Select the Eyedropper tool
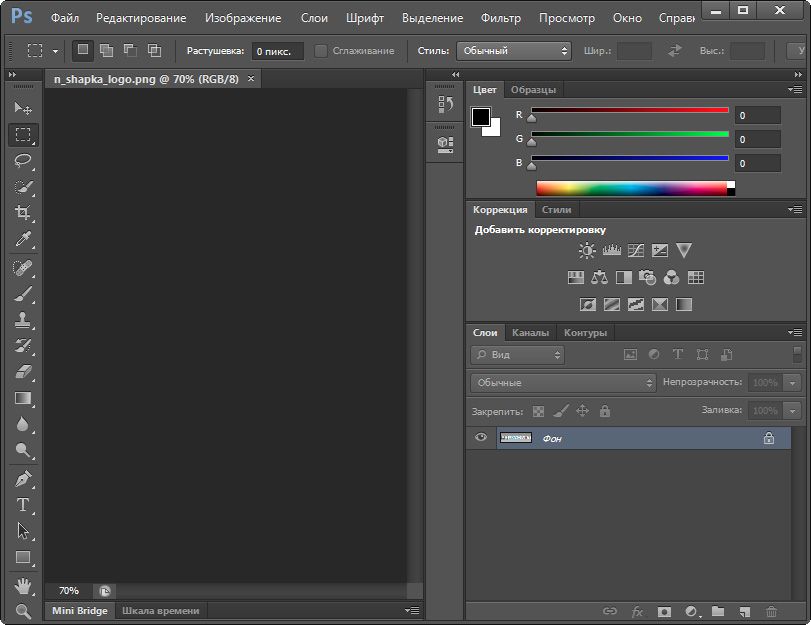Screen dimensions: 811x625 tap(23, 239)
